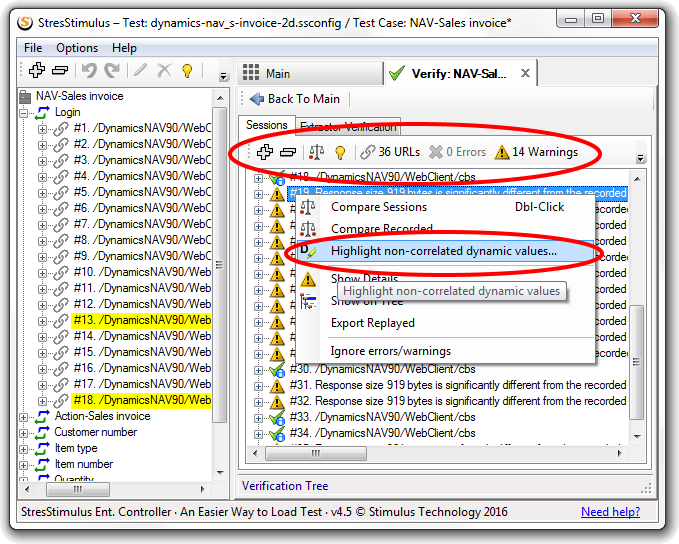
Task: Expand session #30 in the Sessions list
Action: tap(259, 370)
